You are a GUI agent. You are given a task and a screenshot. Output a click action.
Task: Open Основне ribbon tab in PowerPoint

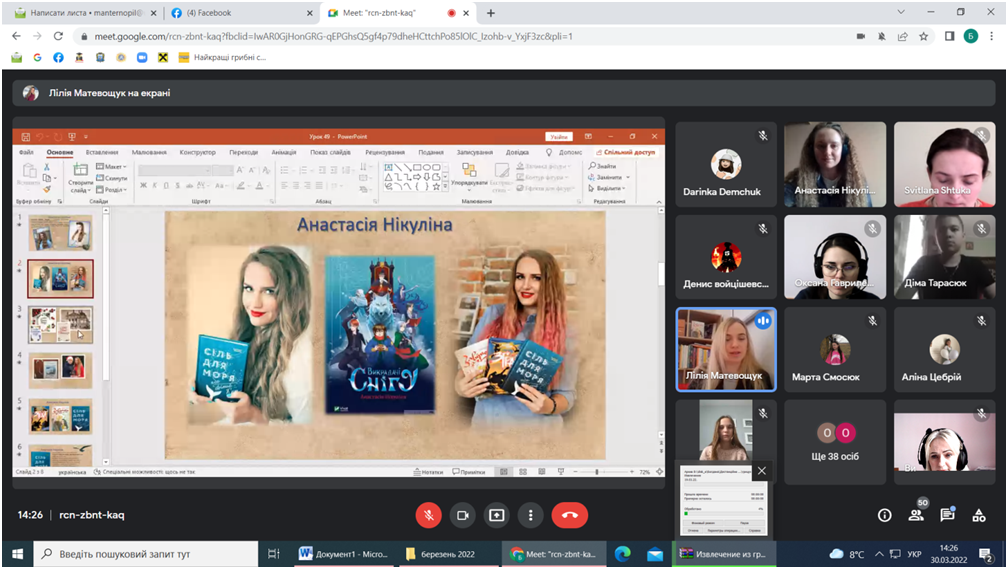[x=60, y=152]
